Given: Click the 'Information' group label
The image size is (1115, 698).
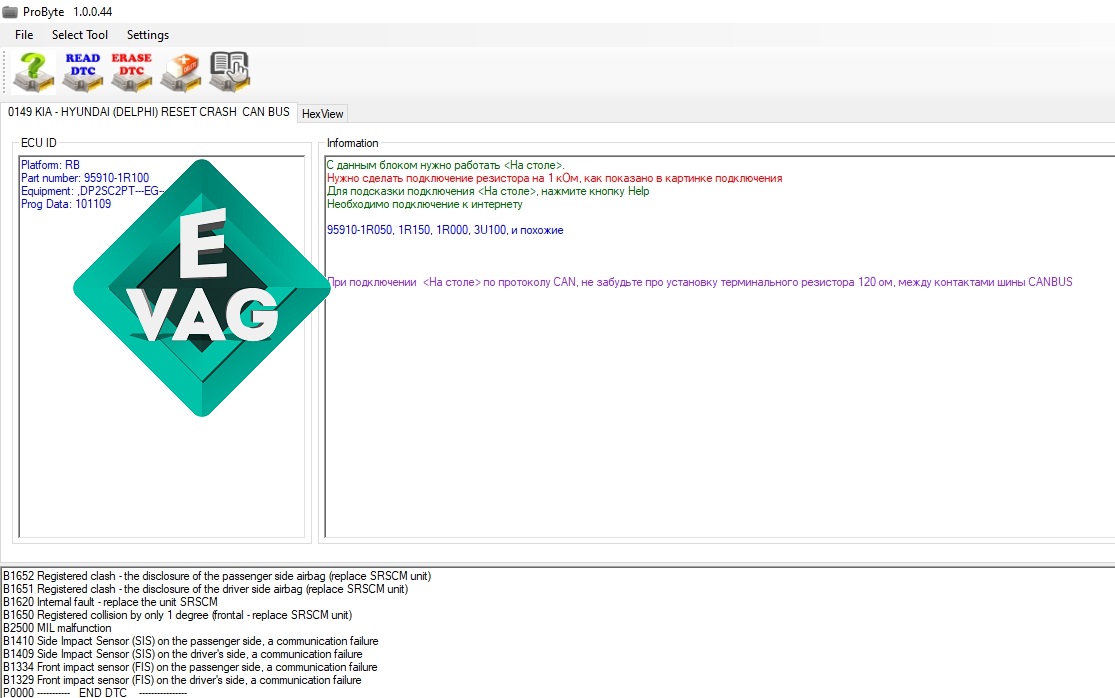Looking at the screenshot, I should (x=353, y=143).
